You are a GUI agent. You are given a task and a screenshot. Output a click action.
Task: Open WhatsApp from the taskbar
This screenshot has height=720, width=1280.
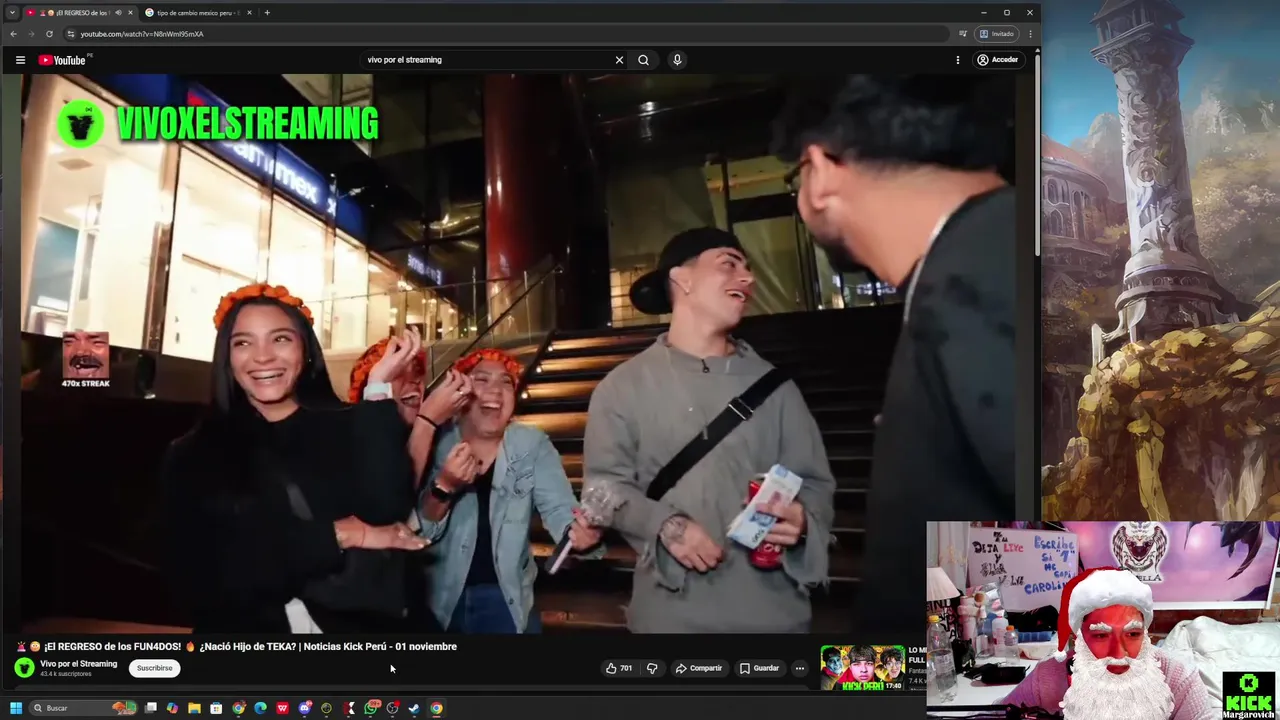tap(371, 708)
